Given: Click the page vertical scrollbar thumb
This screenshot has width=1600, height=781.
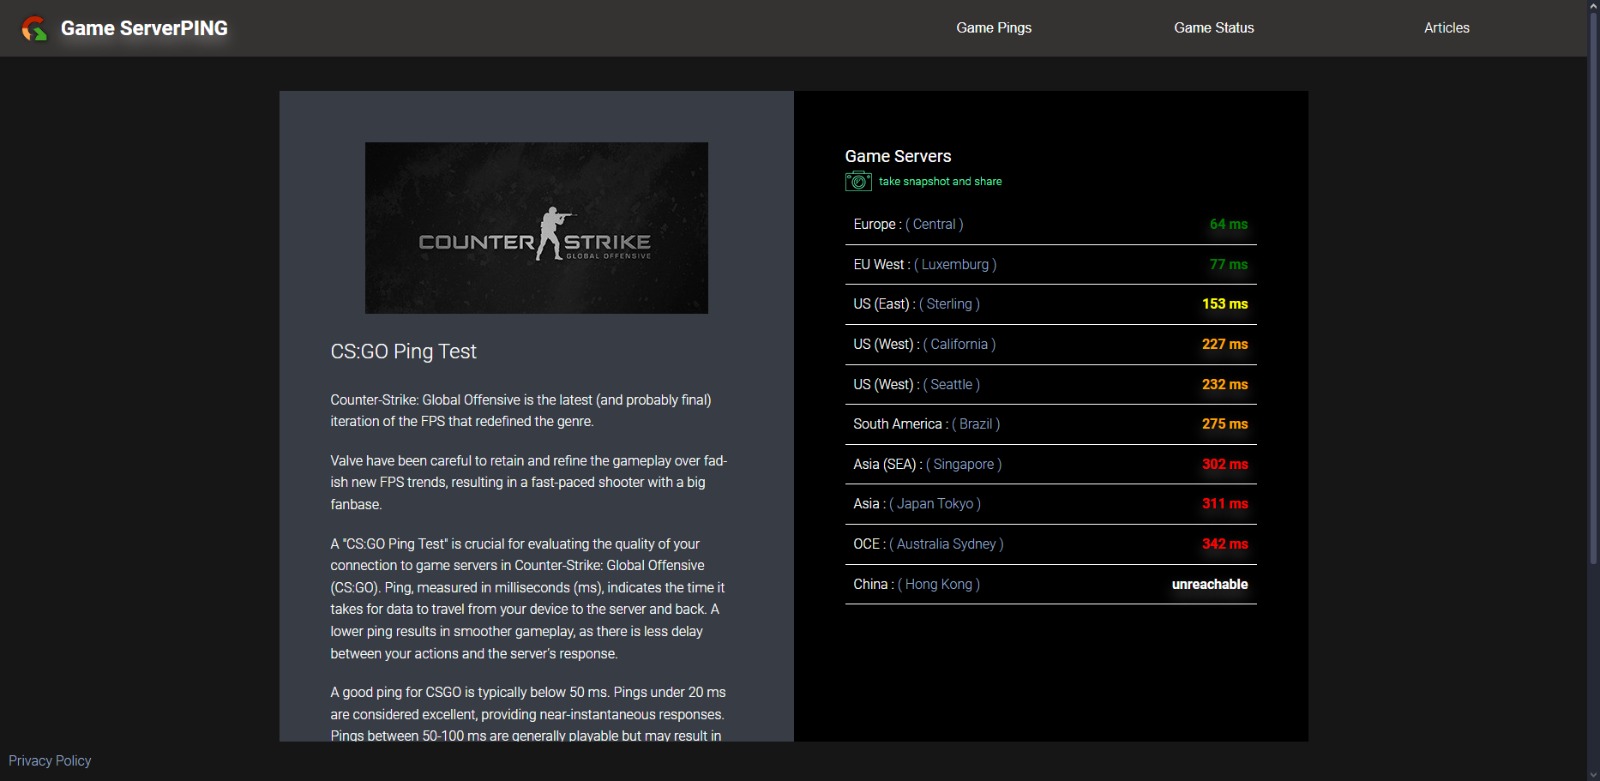Looking at the screenshot, I should coord(1593,290).
